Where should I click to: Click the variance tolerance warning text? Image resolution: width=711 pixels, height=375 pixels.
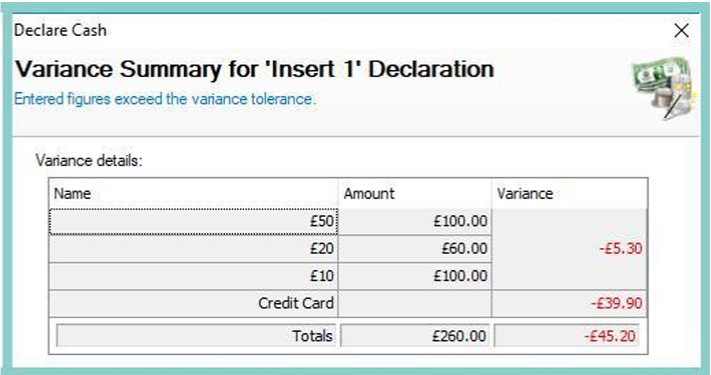coord(165,99)
